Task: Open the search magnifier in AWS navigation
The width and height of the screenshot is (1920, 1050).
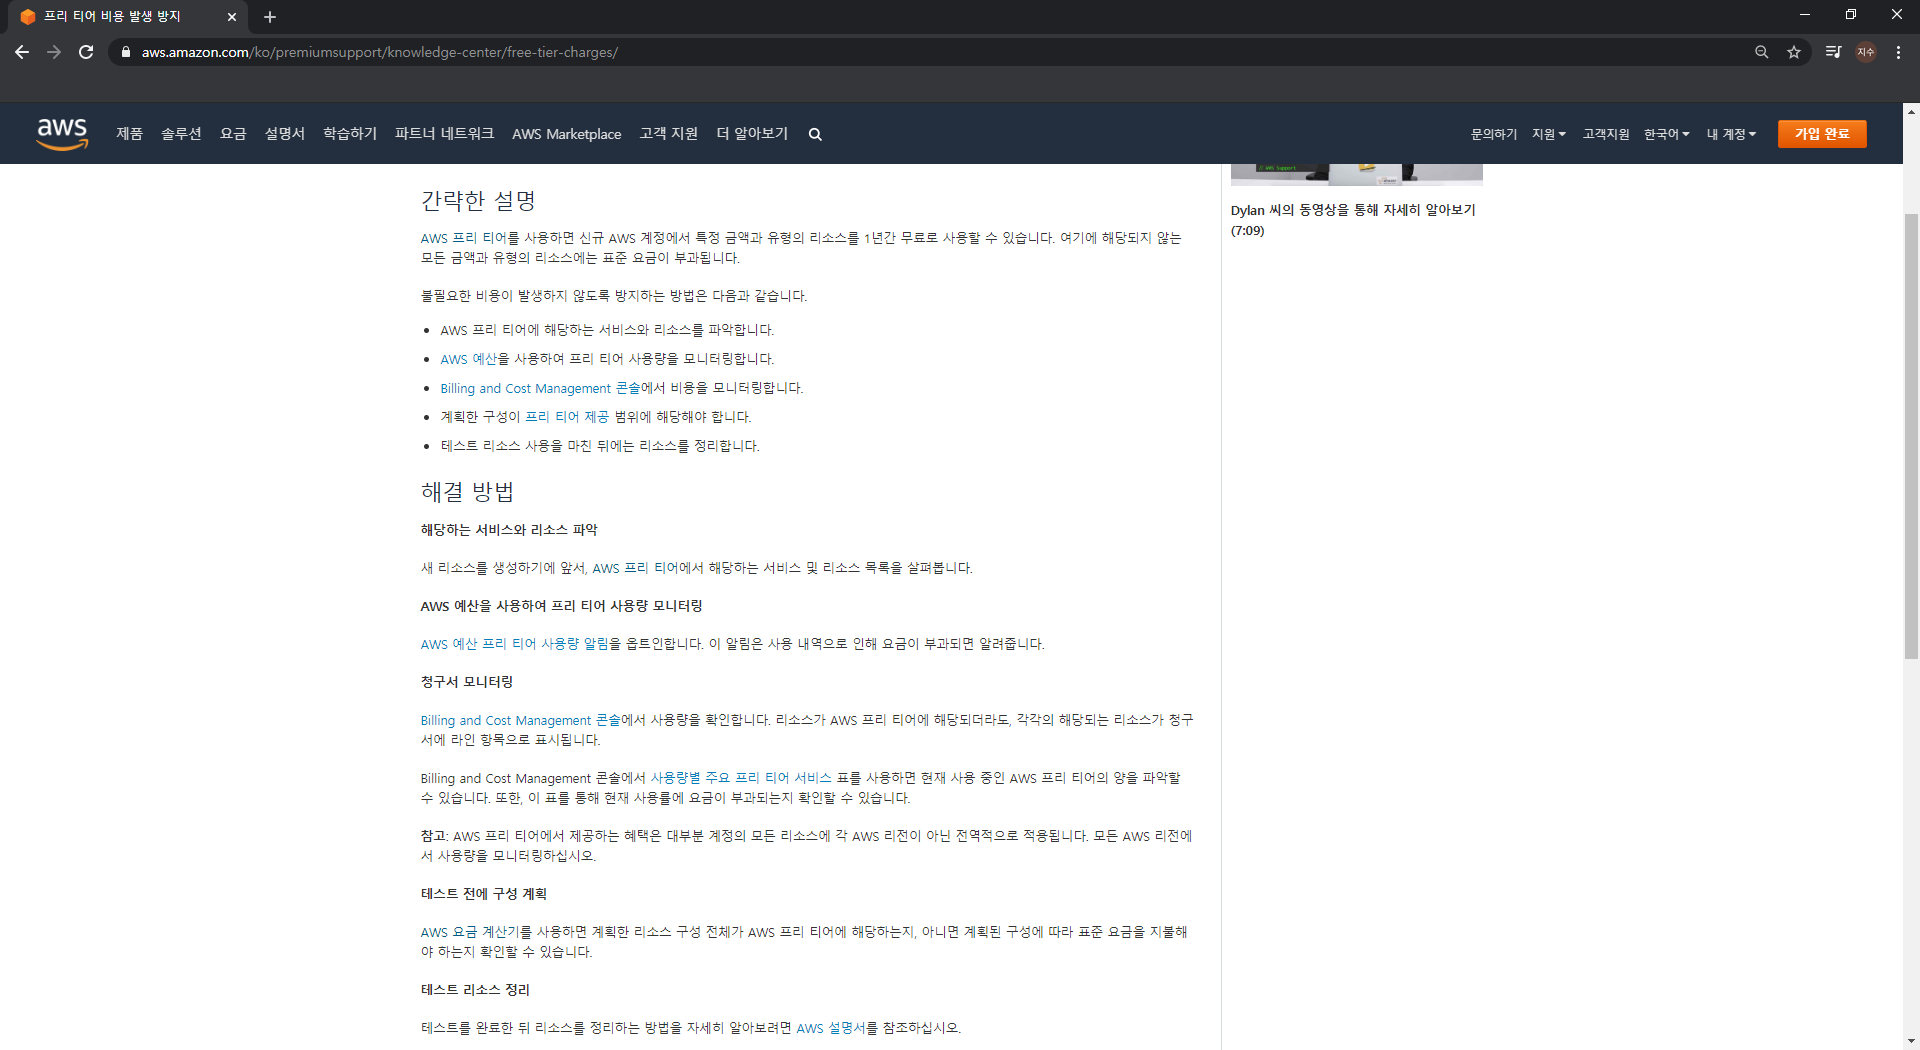Action: click(x=815, y=134)
